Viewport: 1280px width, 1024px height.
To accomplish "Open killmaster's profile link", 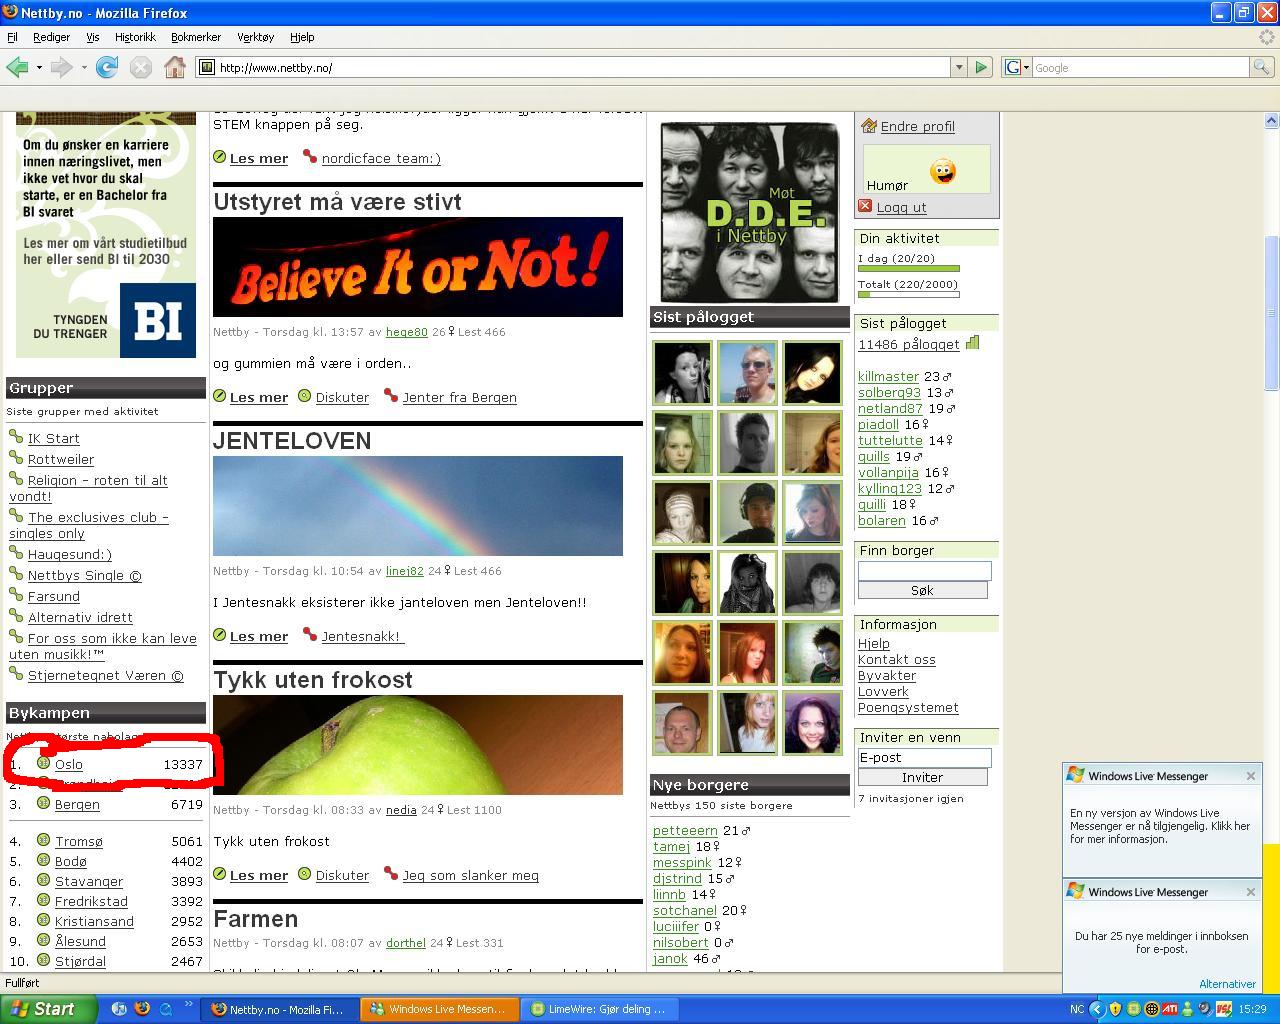I will (x=888, y=376).
